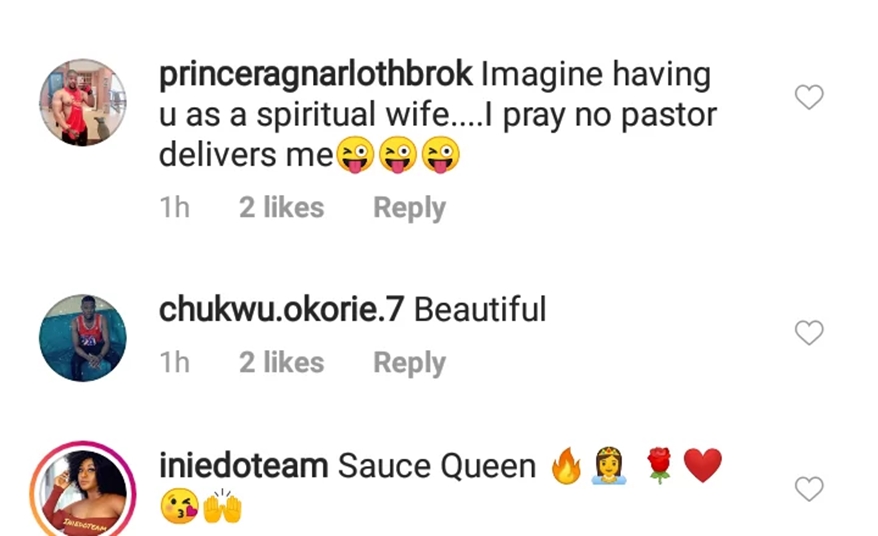The height and width of the screenshot is (536, 878).
Task: View the 2 likes on princeragnarlothbrok's comment
Action: (281, 208)
